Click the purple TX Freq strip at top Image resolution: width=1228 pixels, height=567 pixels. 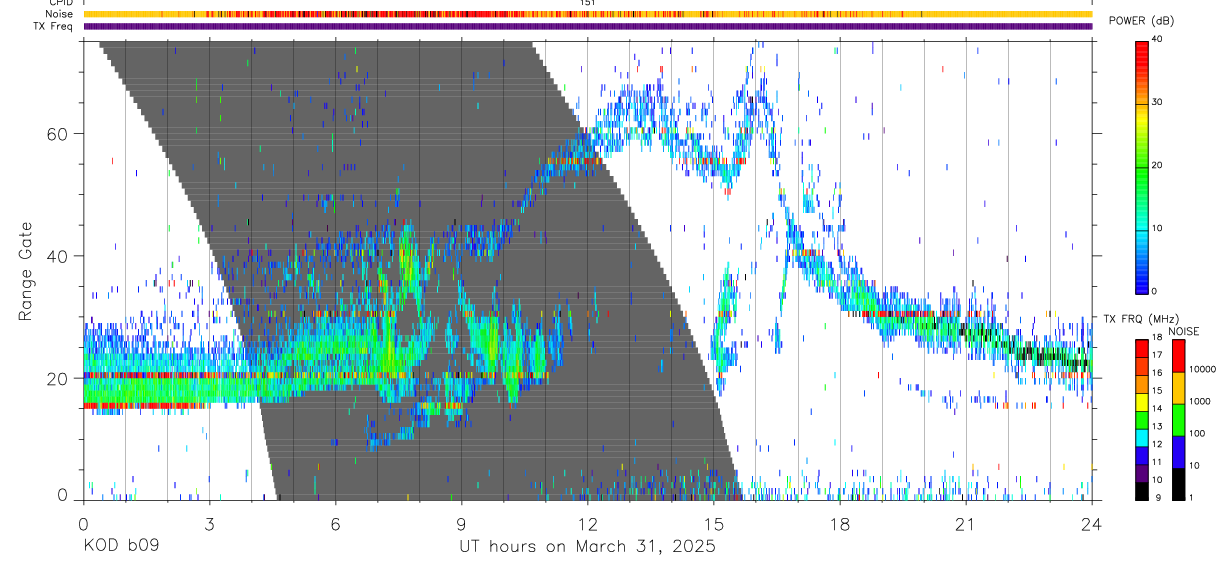587,26
